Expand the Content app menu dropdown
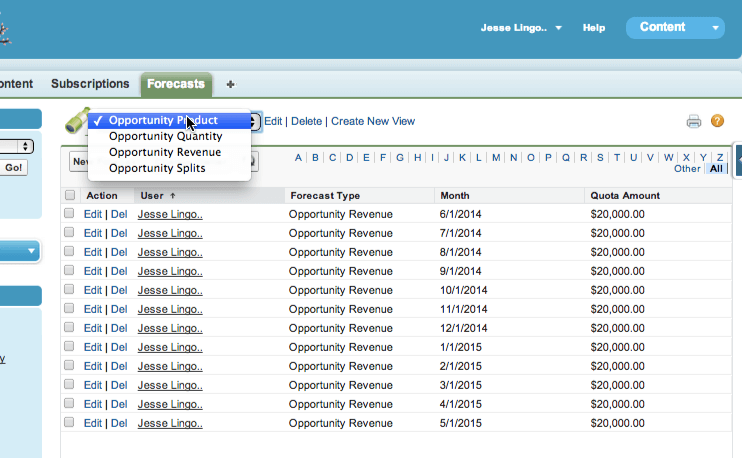Viewport: 742px width, 458px height. pos(716,28)
